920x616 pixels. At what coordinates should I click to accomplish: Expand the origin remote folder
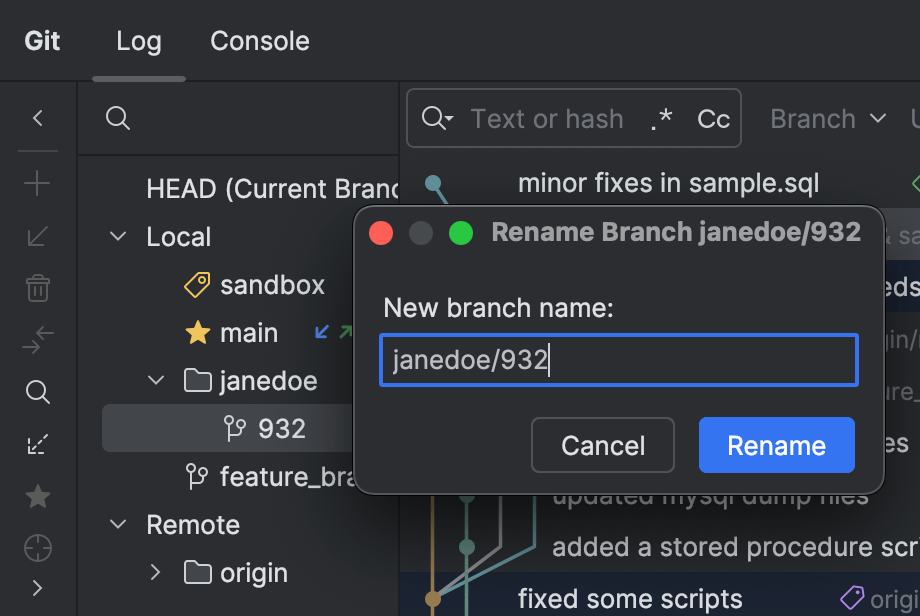click(155, 572)
